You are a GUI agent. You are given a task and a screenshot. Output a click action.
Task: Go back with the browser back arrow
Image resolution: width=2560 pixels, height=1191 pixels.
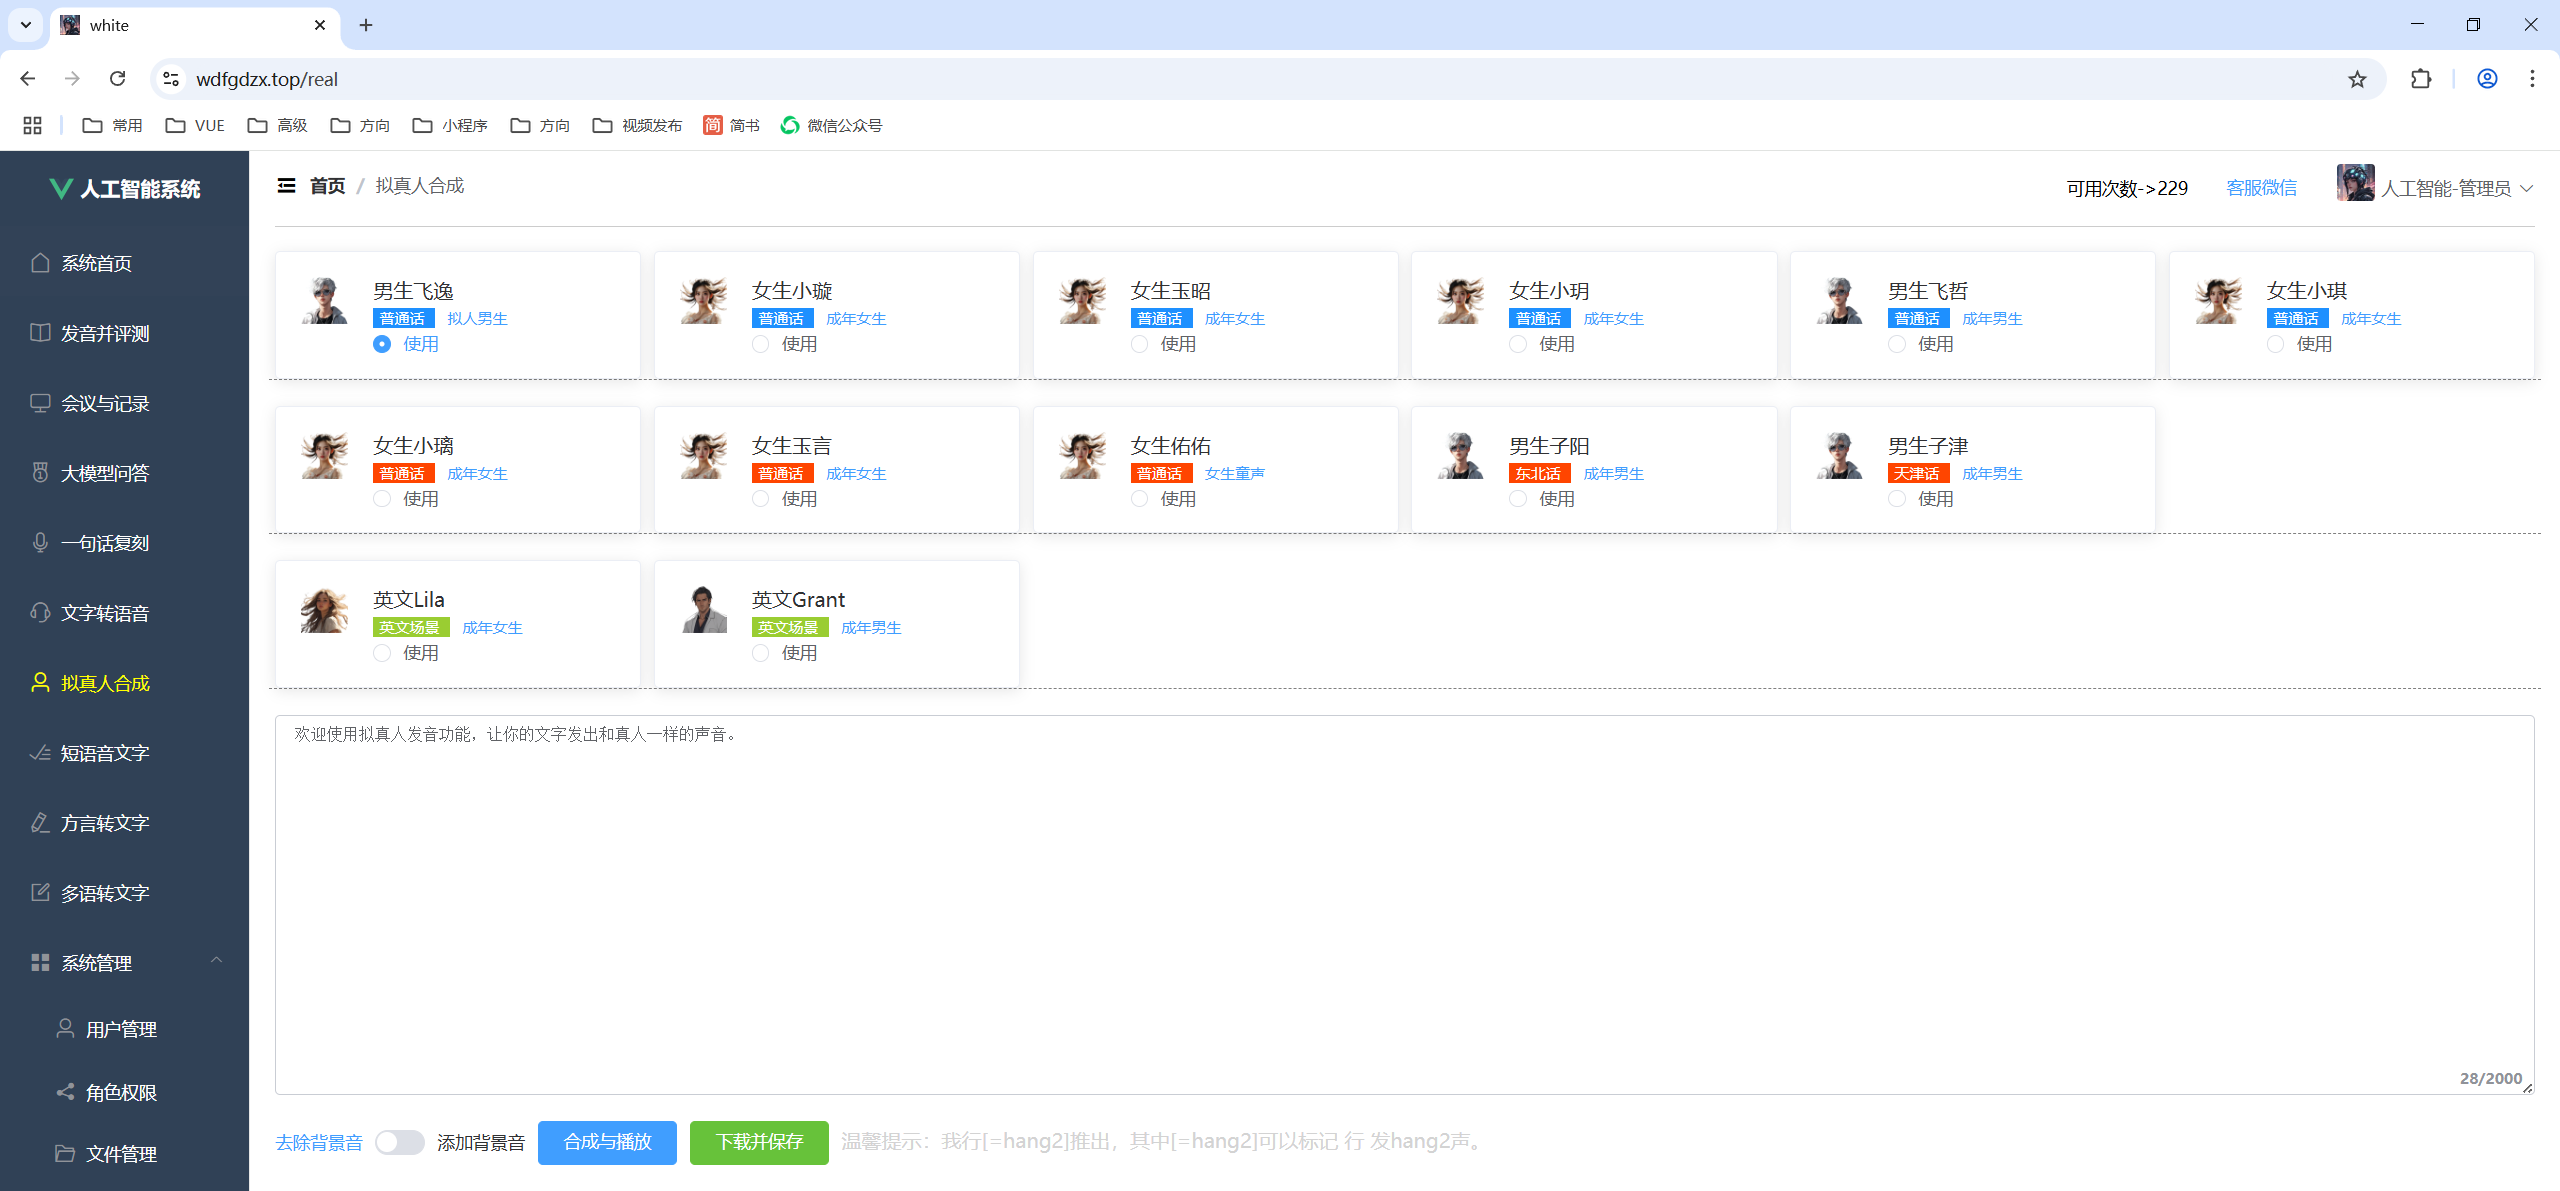coord(28,79)
